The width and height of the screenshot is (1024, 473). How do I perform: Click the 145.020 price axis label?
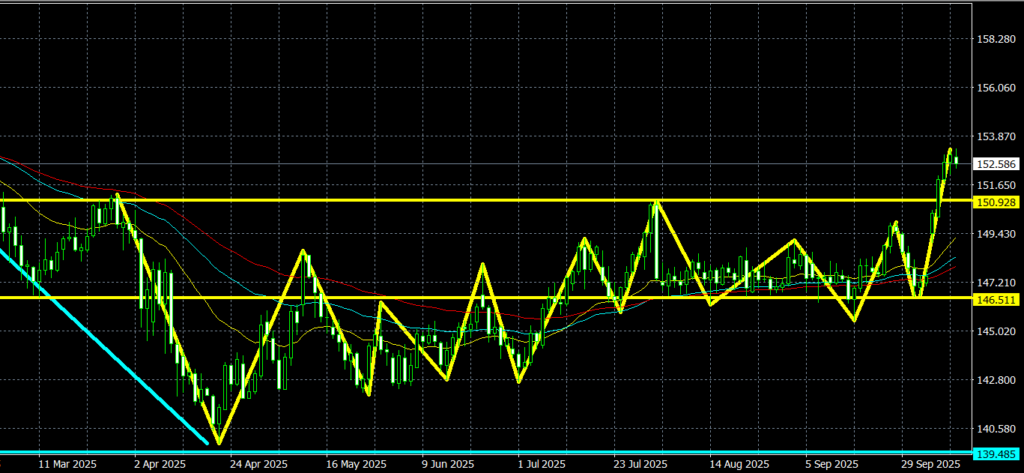click(995, 331)
